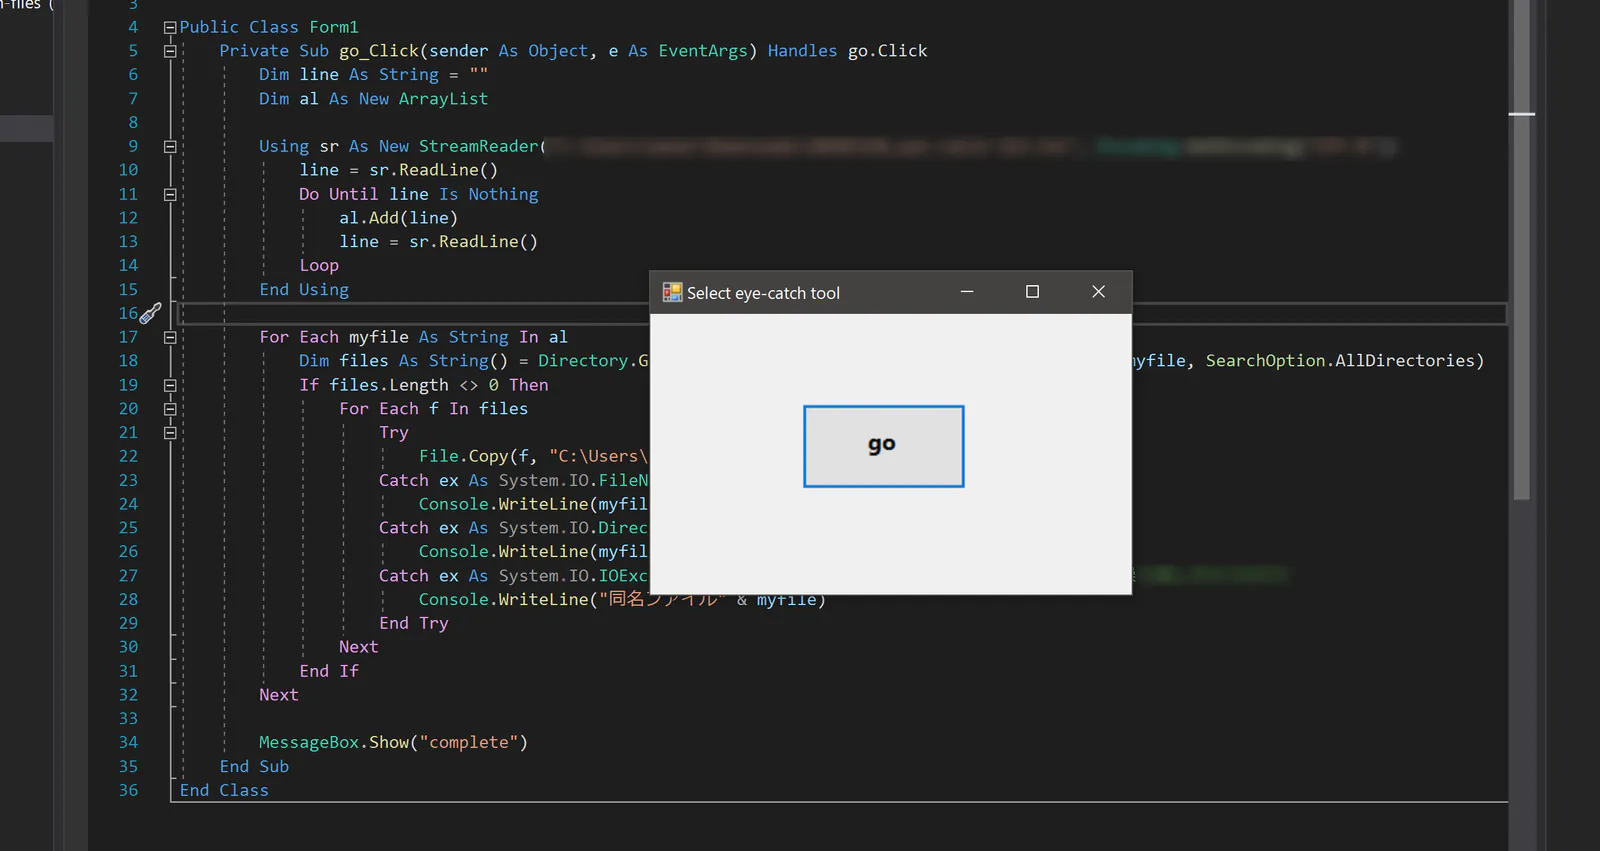Collapse the Try block on line 21
The height and width of the screenshot is (851, 1600).
[x=170, y=433]
